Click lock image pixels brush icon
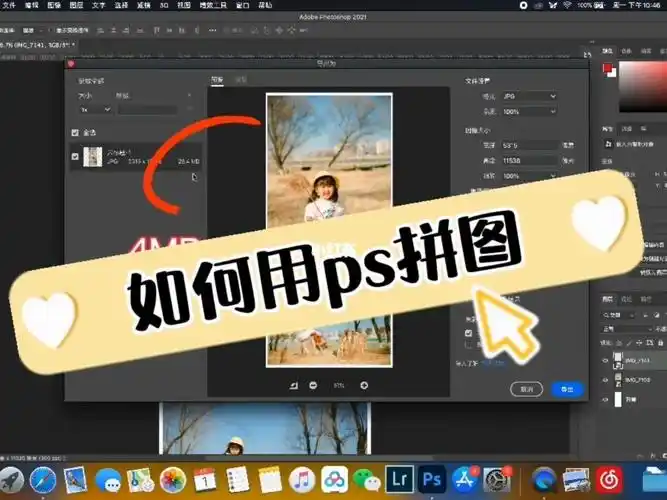The height and width of the screenshot is (500, 667). pos(629,343)
